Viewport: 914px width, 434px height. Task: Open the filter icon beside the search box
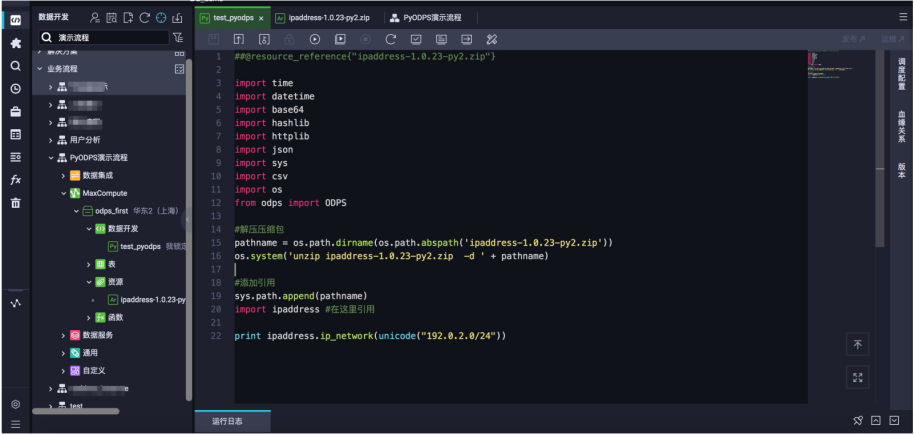coord(178,37)
